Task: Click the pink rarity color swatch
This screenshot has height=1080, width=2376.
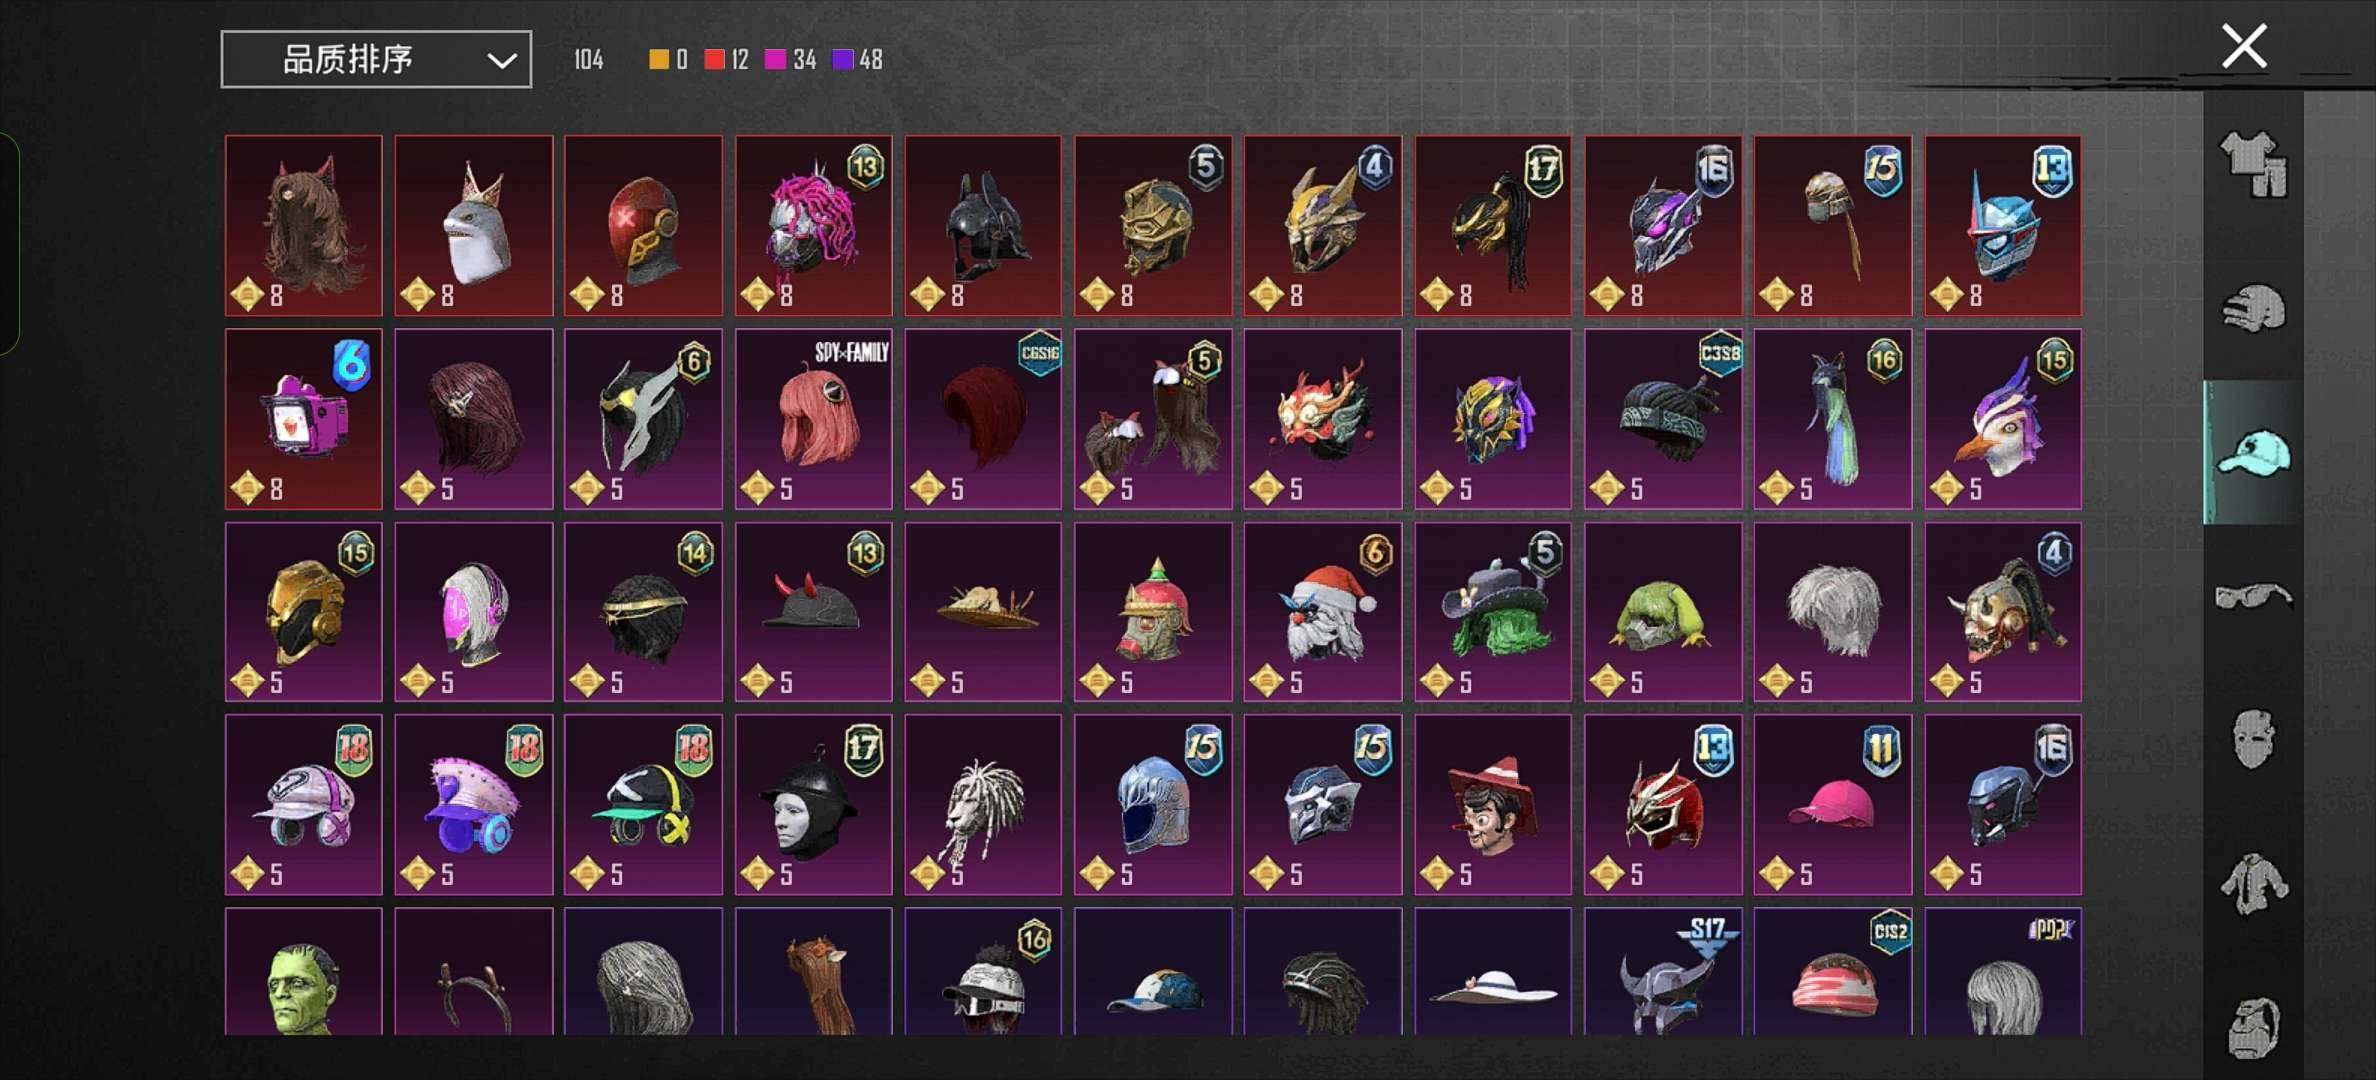Action: (775, 60)
